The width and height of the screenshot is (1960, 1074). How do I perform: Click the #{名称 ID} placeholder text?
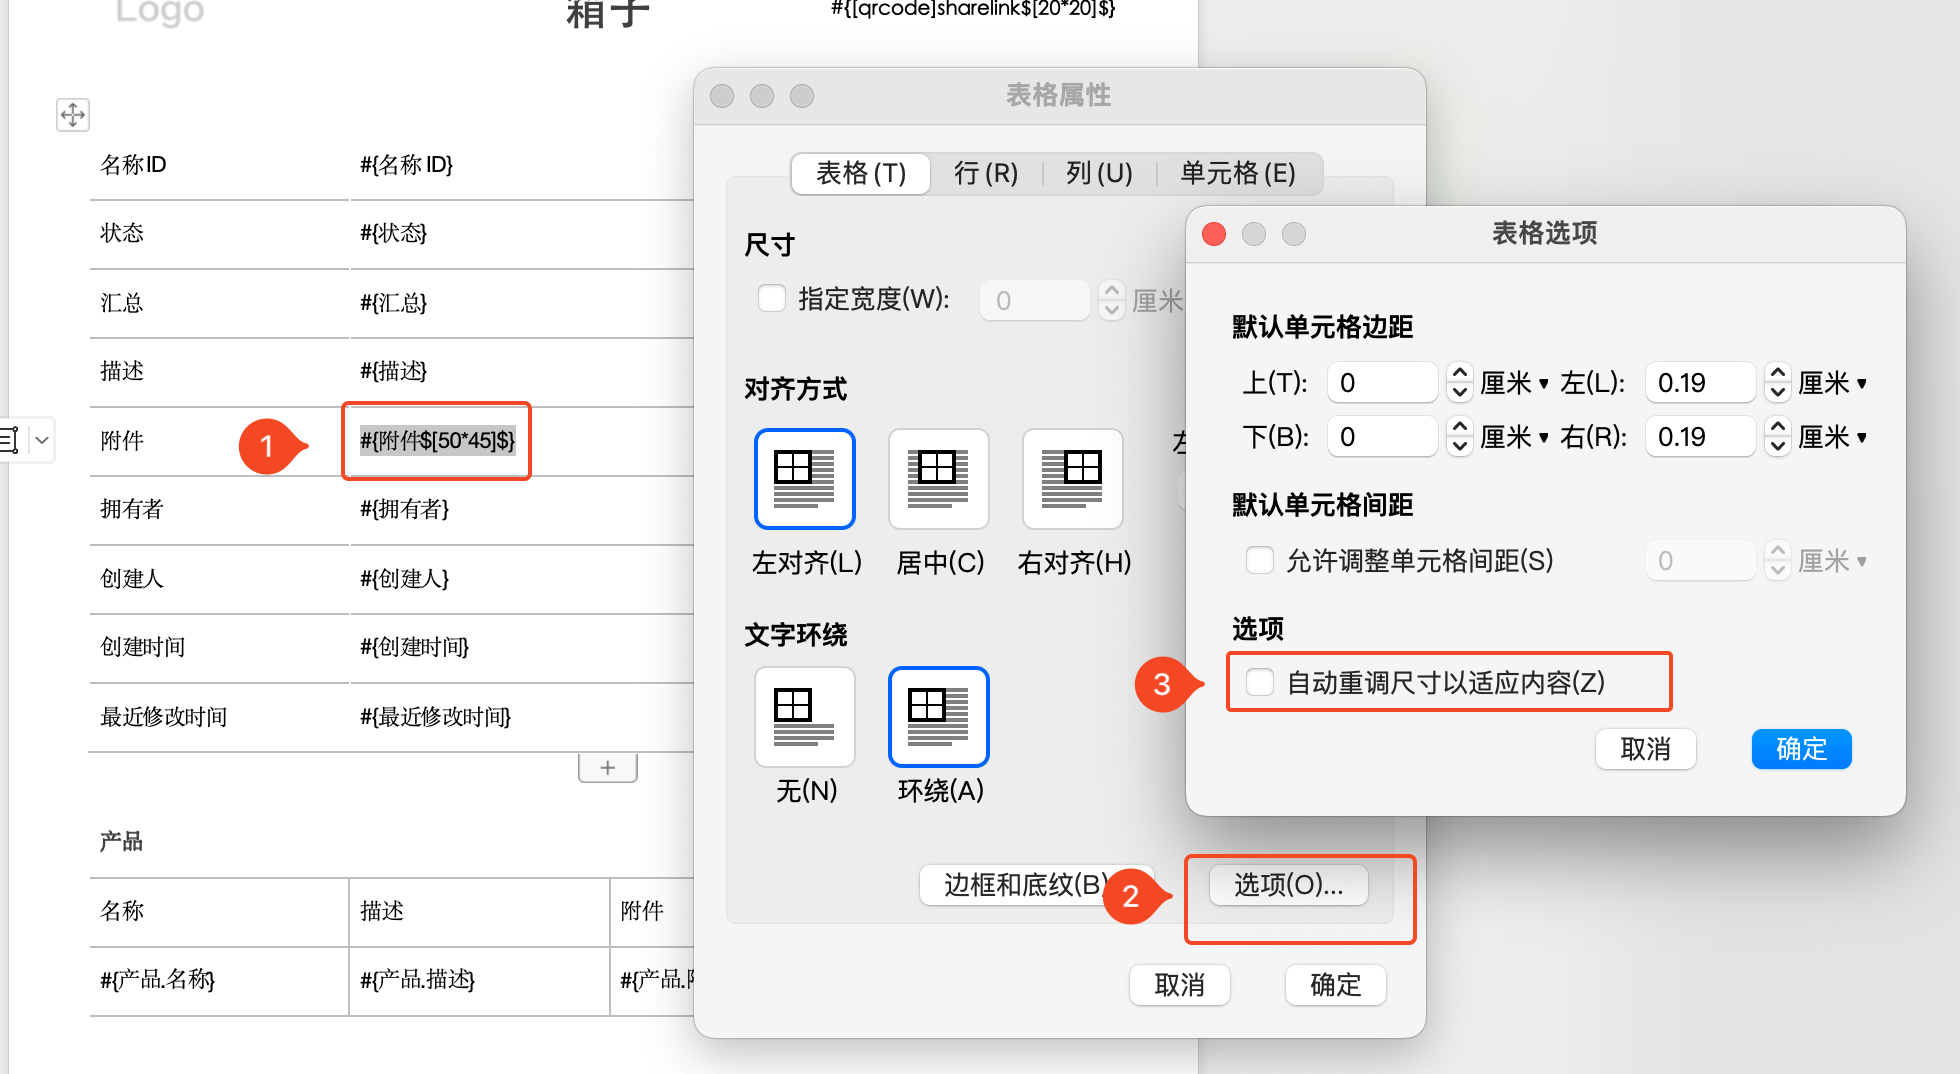[x=406, y=165]
